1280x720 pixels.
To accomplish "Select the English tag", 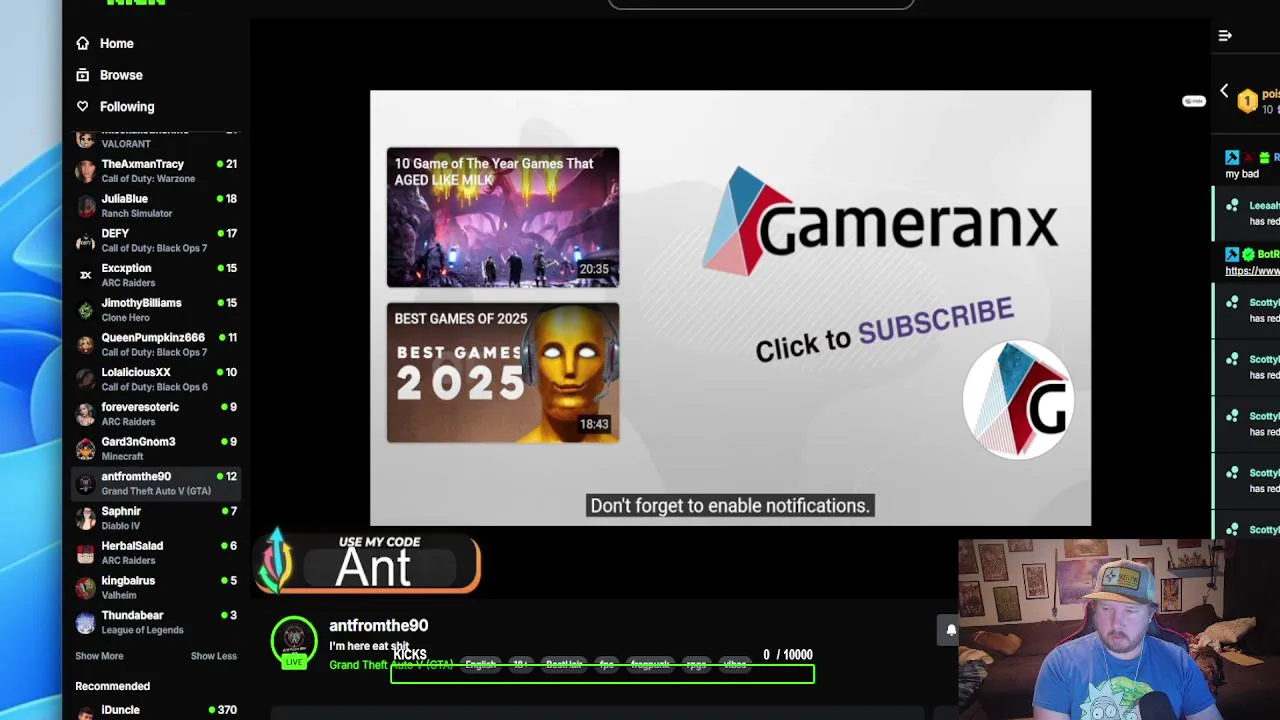I will (x=480, y=665).
